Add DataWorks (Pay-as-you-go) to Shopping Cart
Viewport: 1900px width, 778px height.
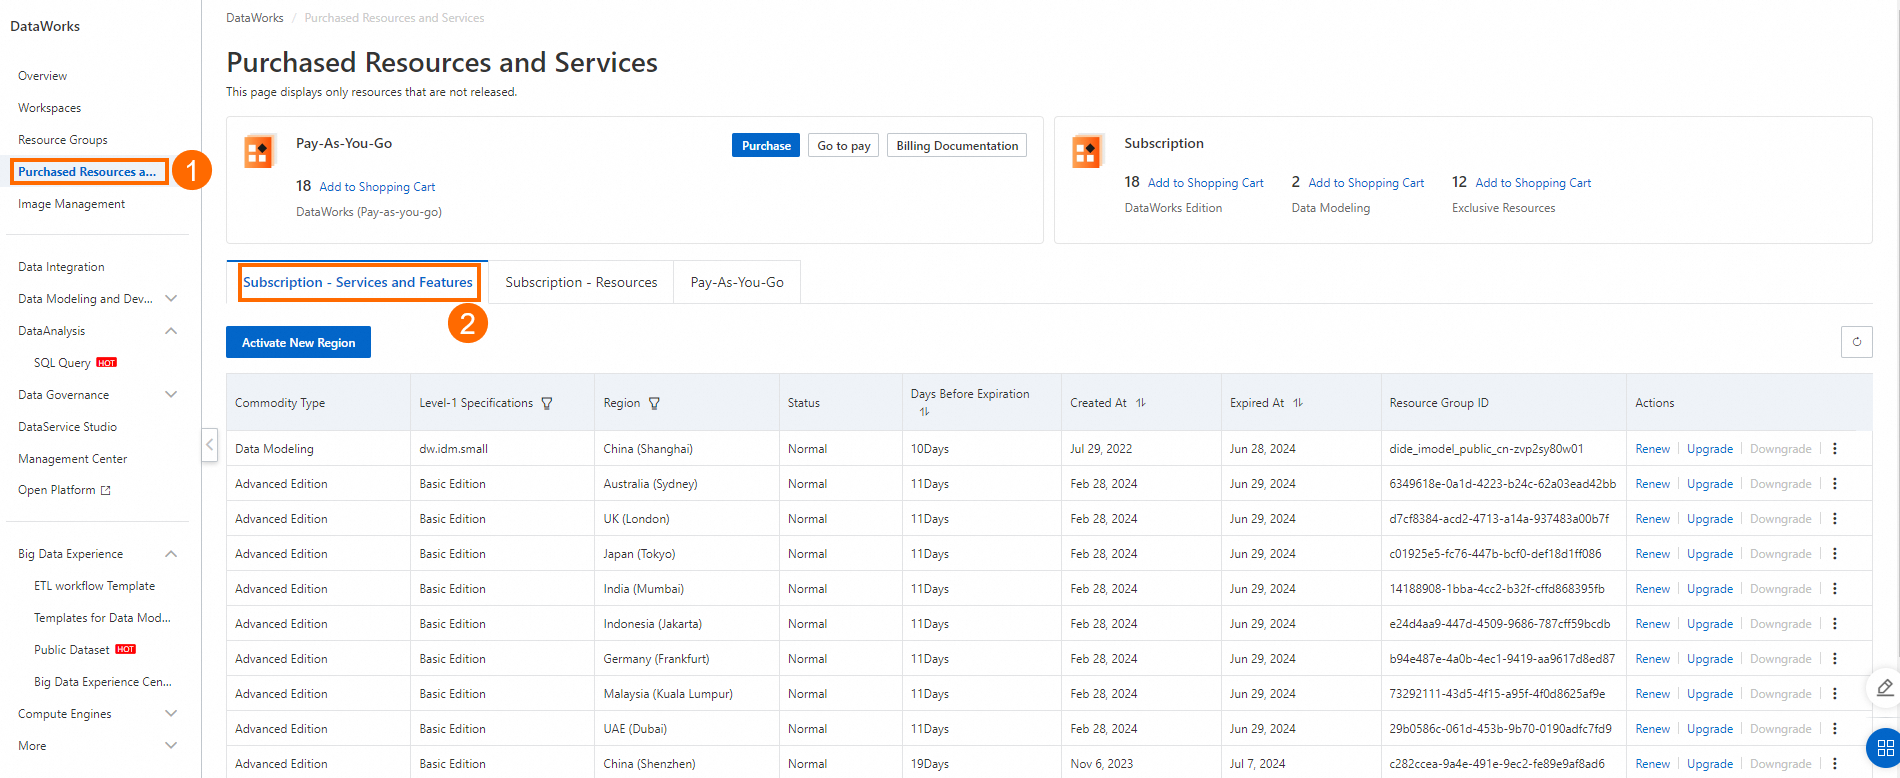coord(377,187)
